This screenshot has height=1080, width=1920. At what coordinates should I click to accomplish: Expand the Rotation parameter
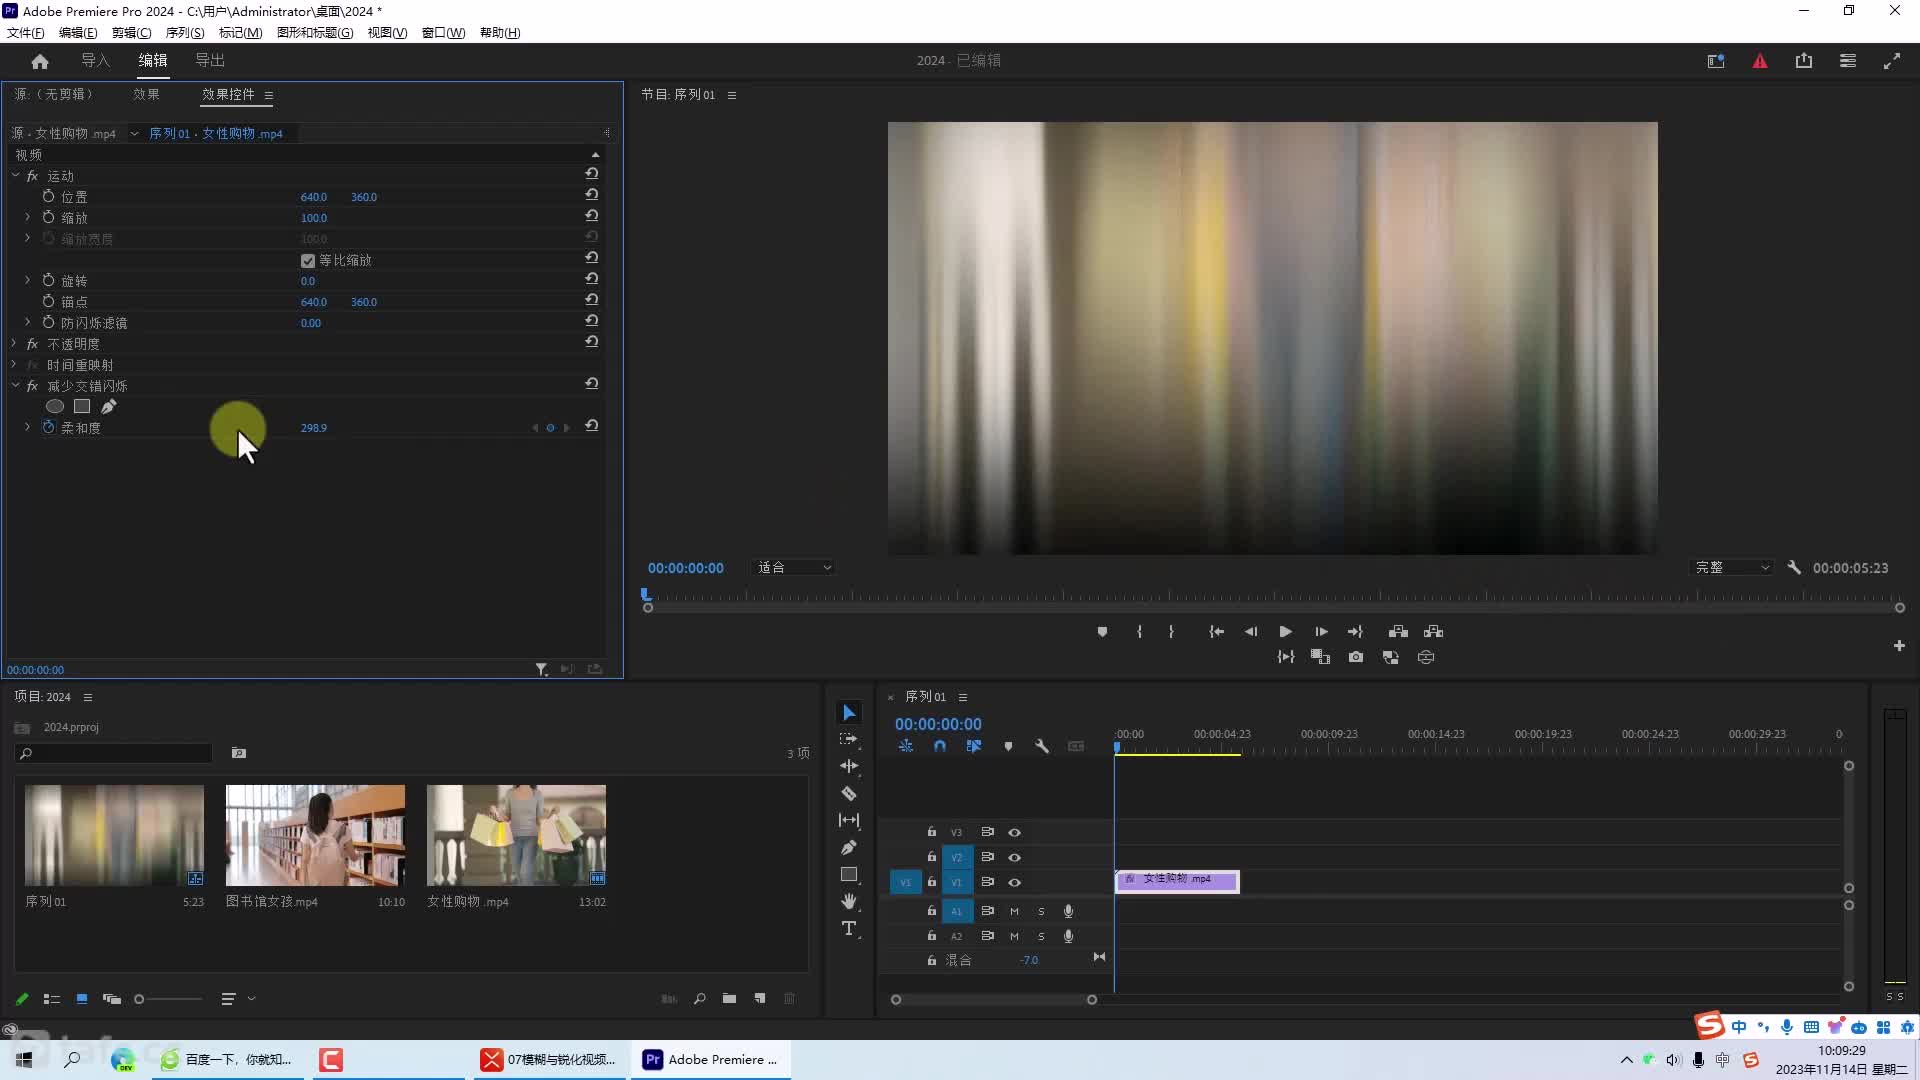coord(27,280)
